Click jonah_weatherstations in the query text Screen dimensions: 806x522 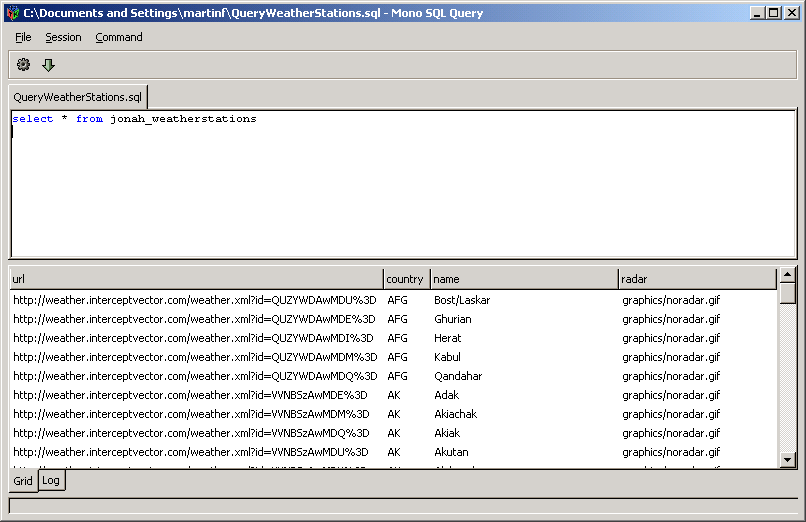pos(184,119)
